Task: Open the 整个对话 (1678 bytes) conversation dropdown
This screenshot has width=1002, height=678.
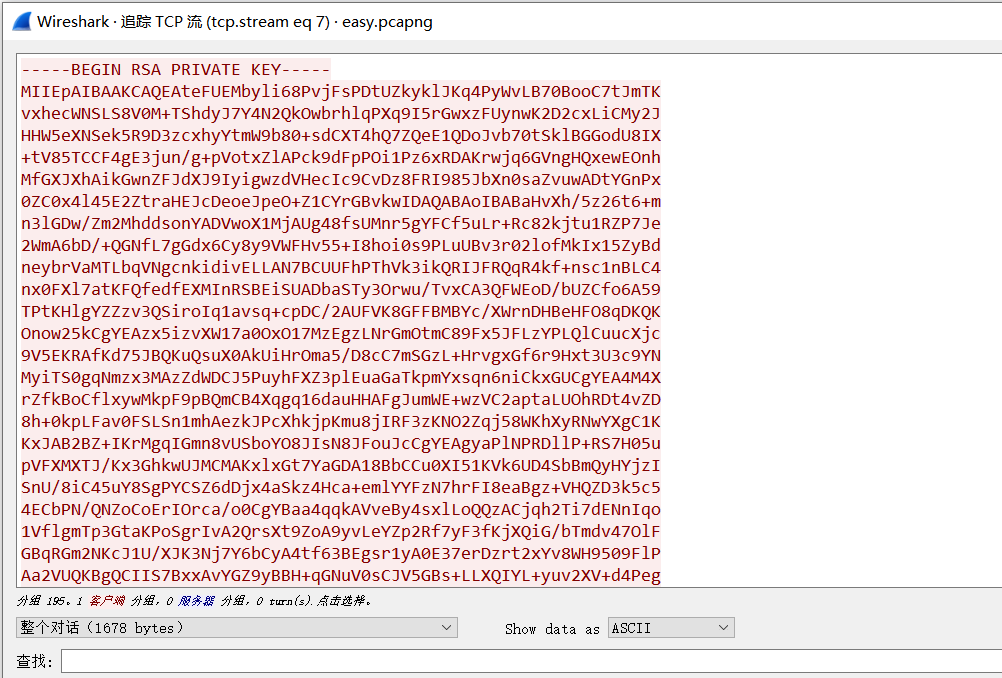Action: (x=237, y=628)
